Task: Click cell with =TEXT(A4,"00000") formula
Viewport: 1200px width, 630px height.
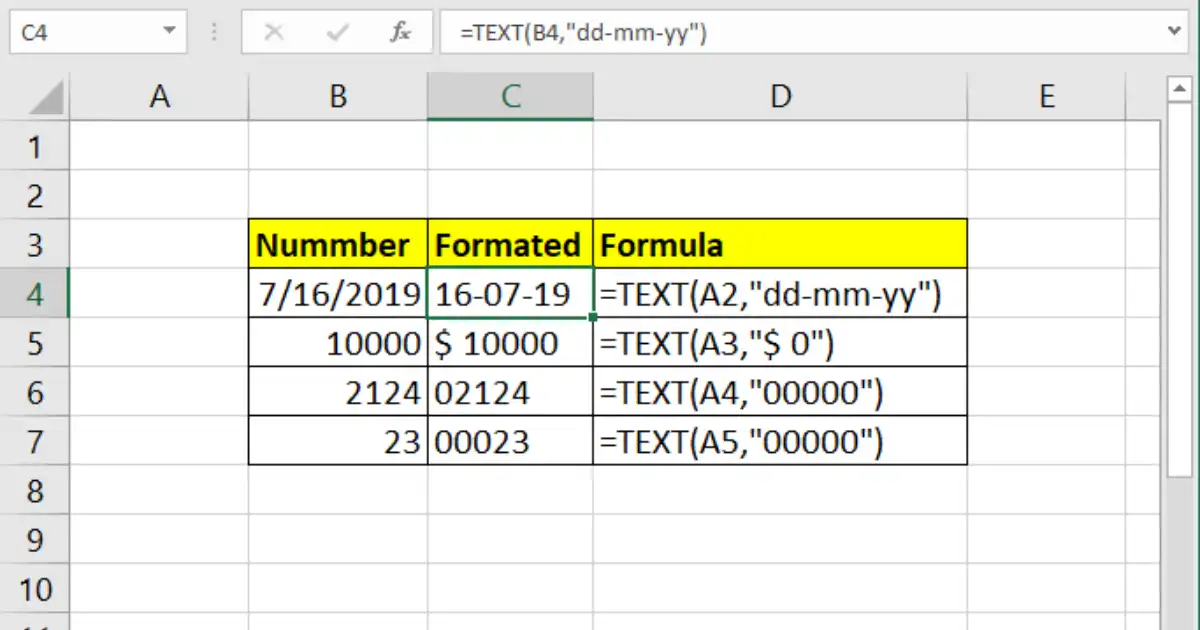Action: tap(780, 392)
